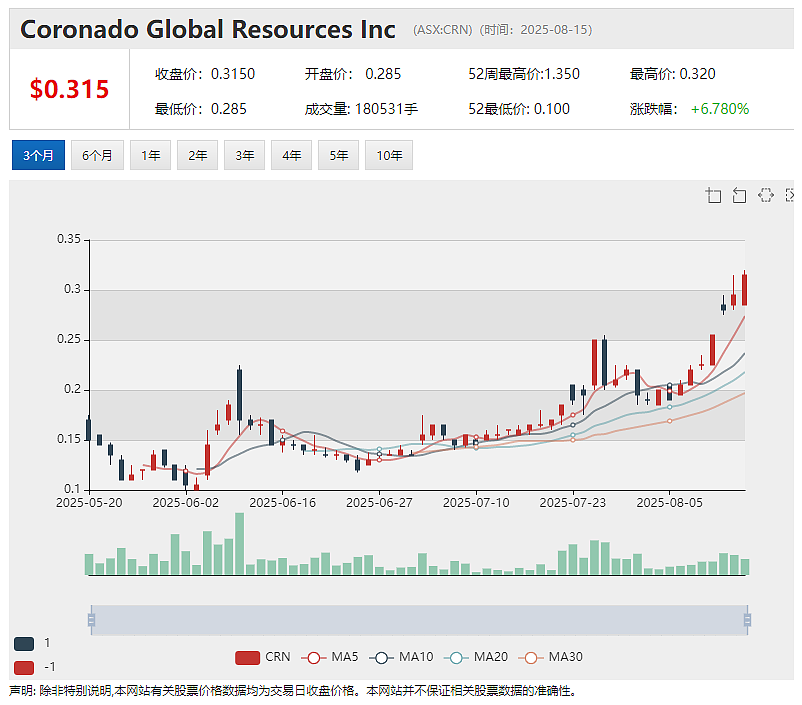Open the 3年 period view
Image resolution: width=802 pixels, height=705 pixels.
click(244, 155)
